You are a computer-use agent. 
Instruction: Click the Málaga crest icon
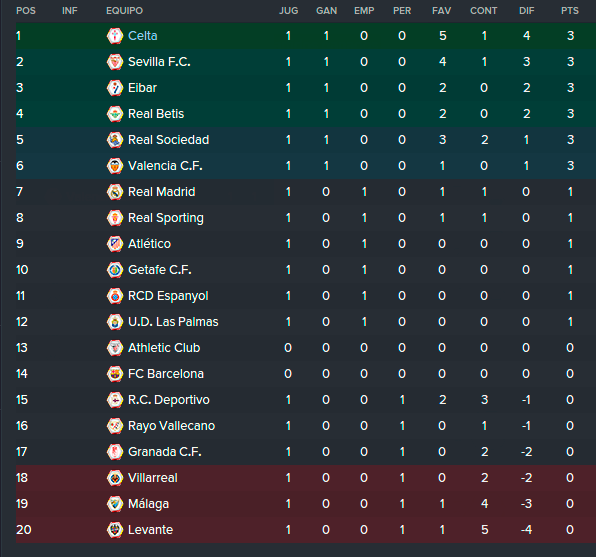pos(115,504)
